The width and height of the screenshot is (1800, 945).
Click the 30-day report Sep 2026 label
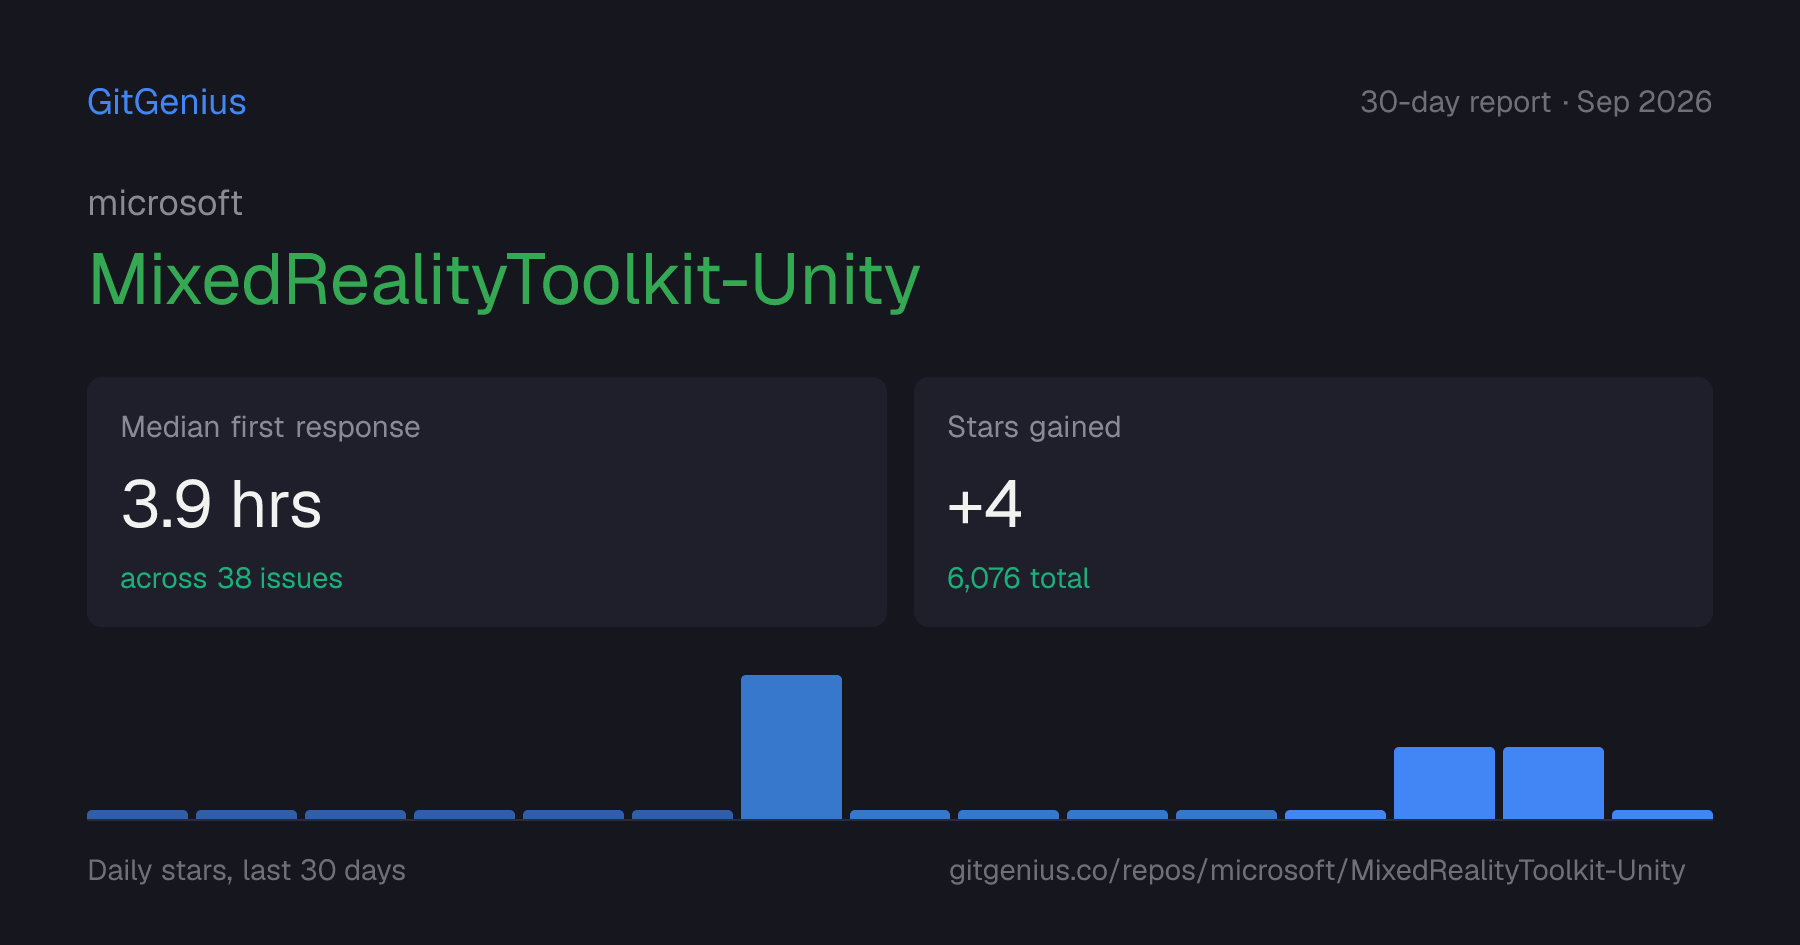point(1536,102)
